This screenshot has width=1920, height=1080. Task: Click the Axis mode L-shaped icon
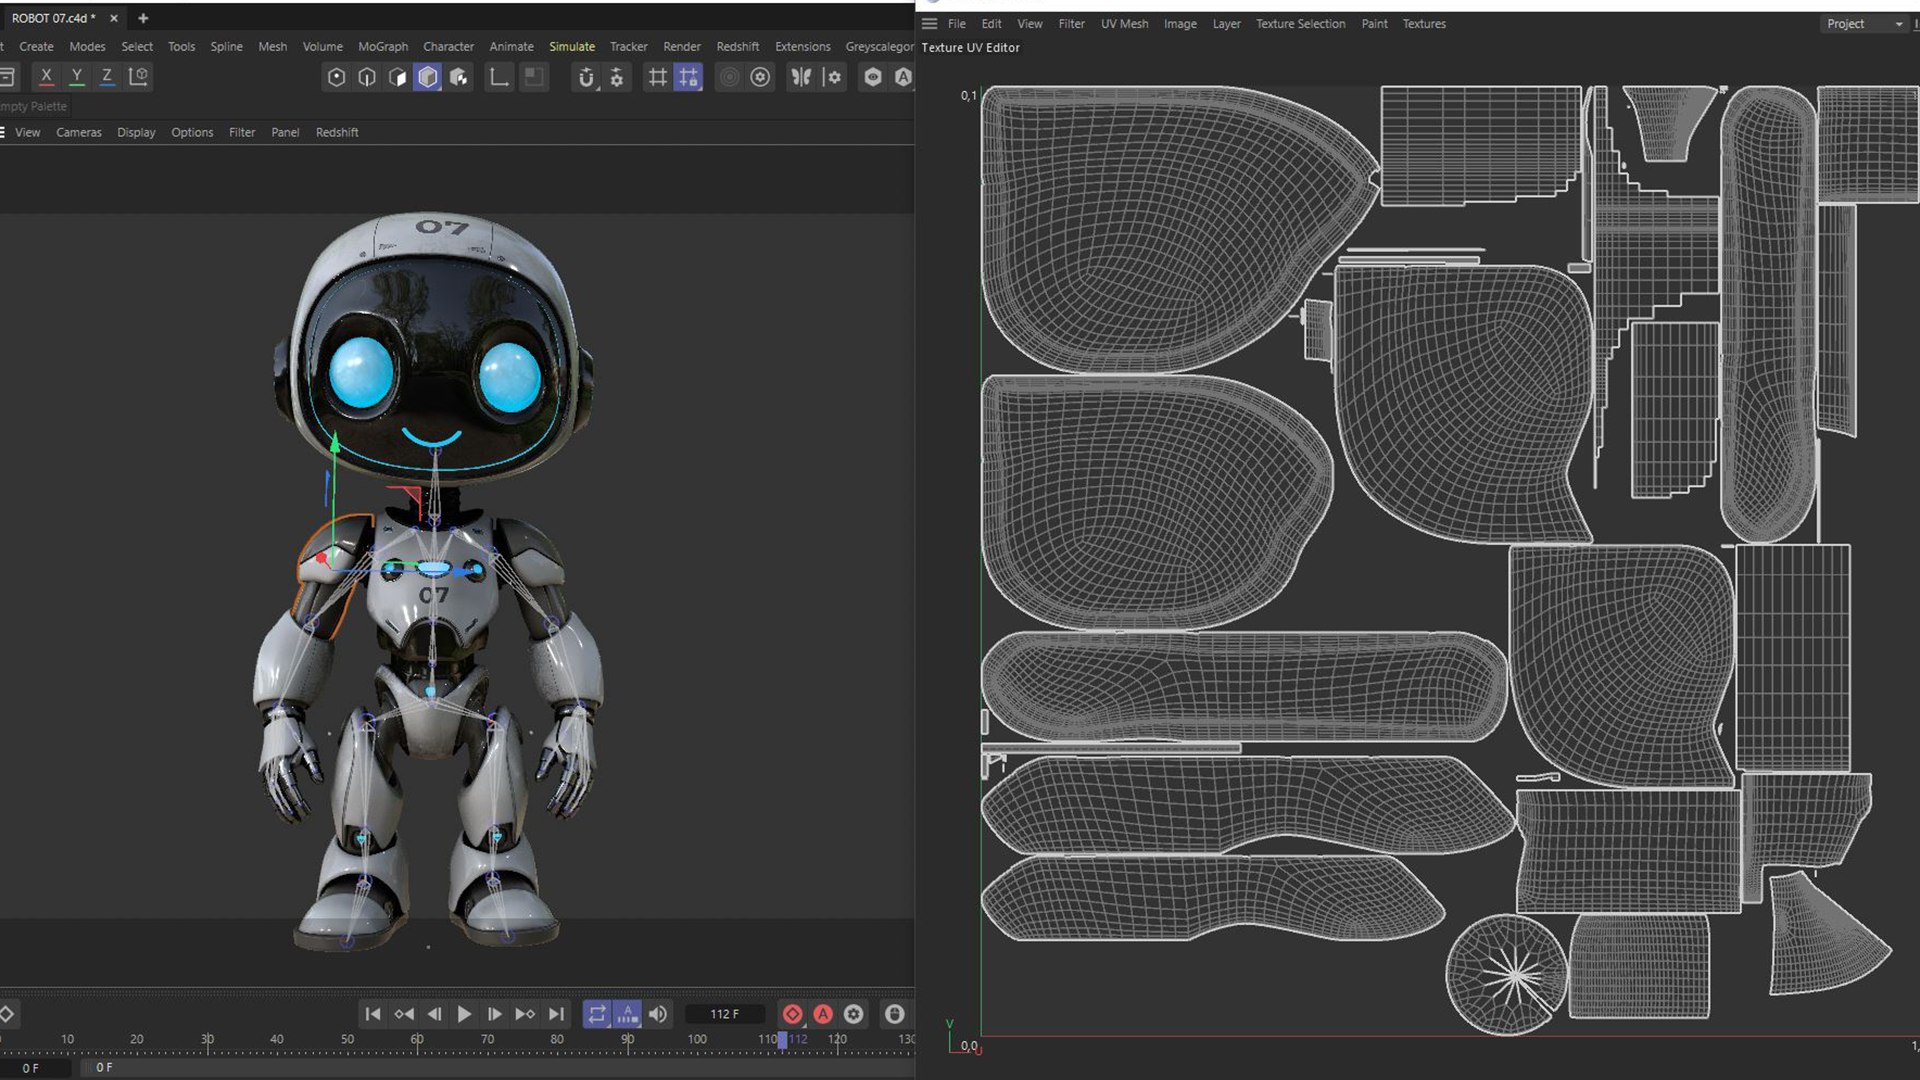point(498,77)
